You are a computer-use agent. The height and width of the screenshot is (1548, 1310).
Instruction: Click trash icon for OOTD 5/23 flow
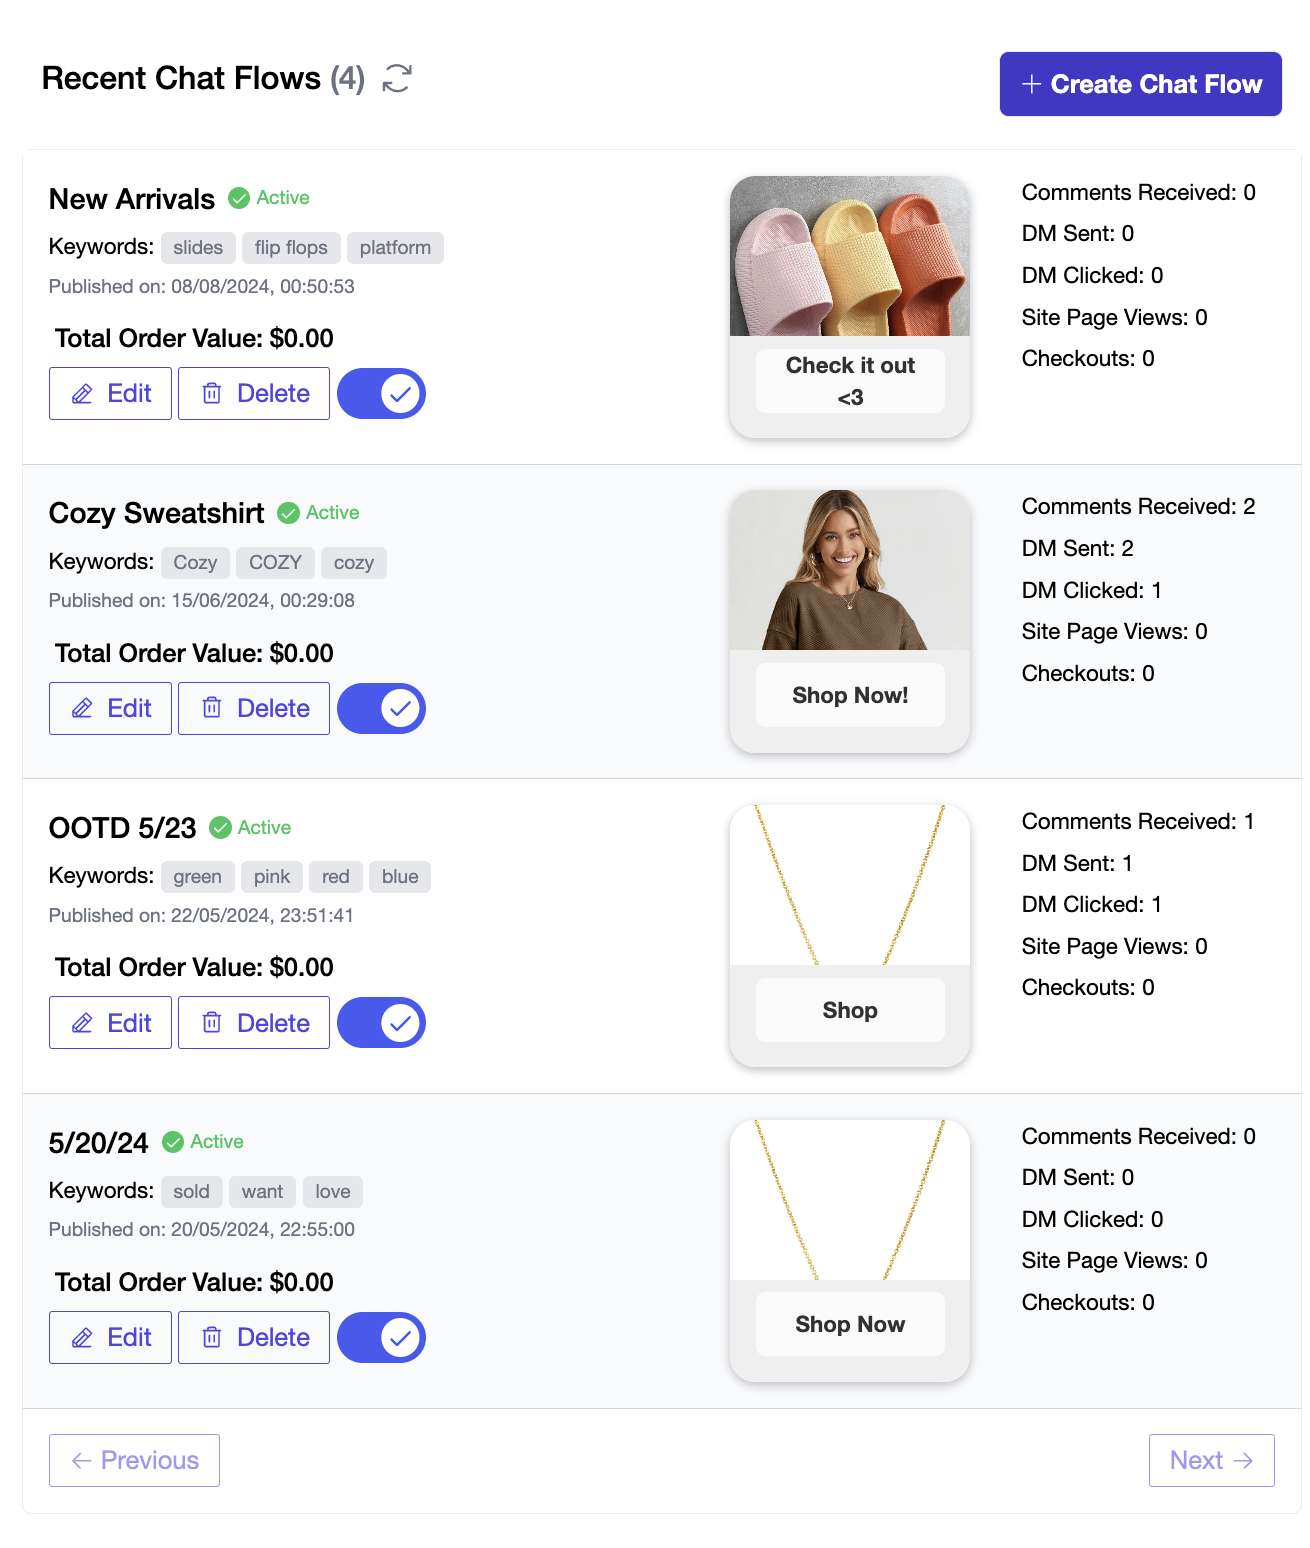[212, 1023]
